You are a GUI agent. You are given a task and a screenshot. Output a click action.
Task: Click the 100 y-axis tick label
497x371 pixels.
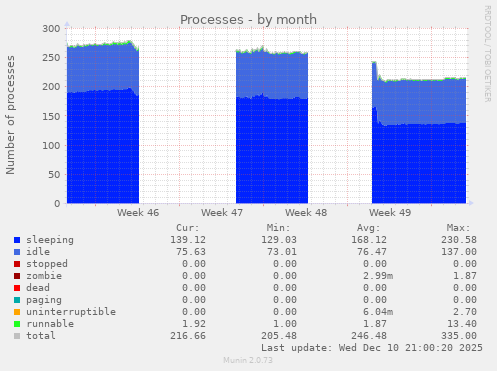coord(51,145)
